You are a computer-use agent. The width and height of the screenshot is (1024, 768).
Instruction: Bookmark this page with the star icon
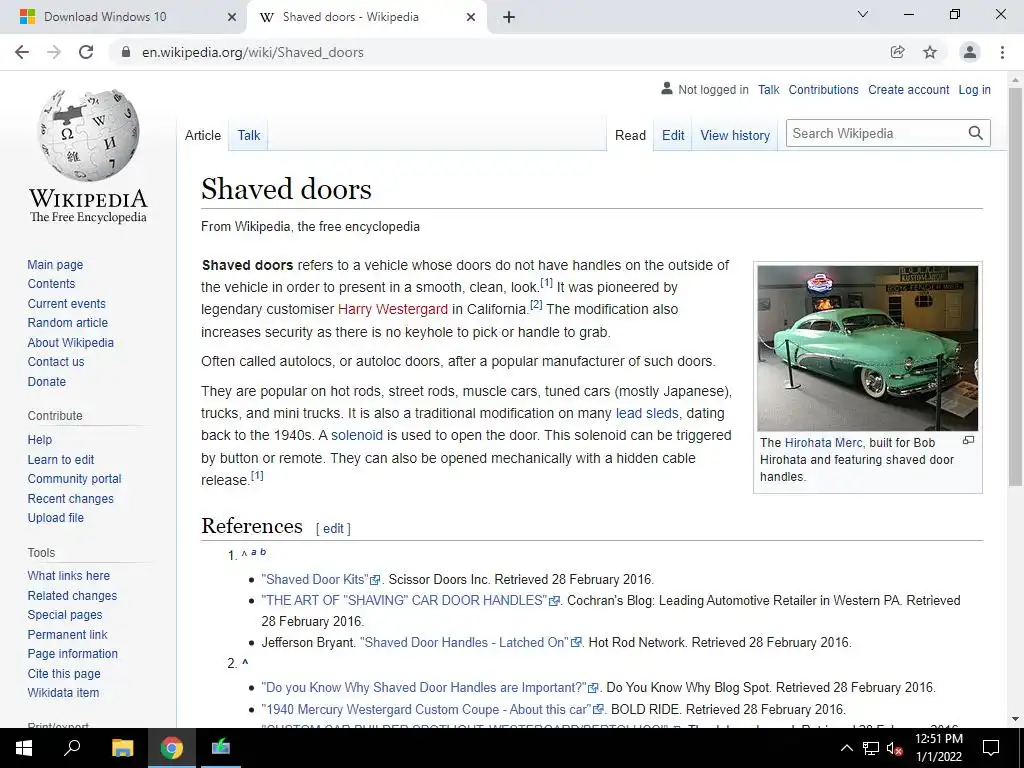[x=930, y=52]
